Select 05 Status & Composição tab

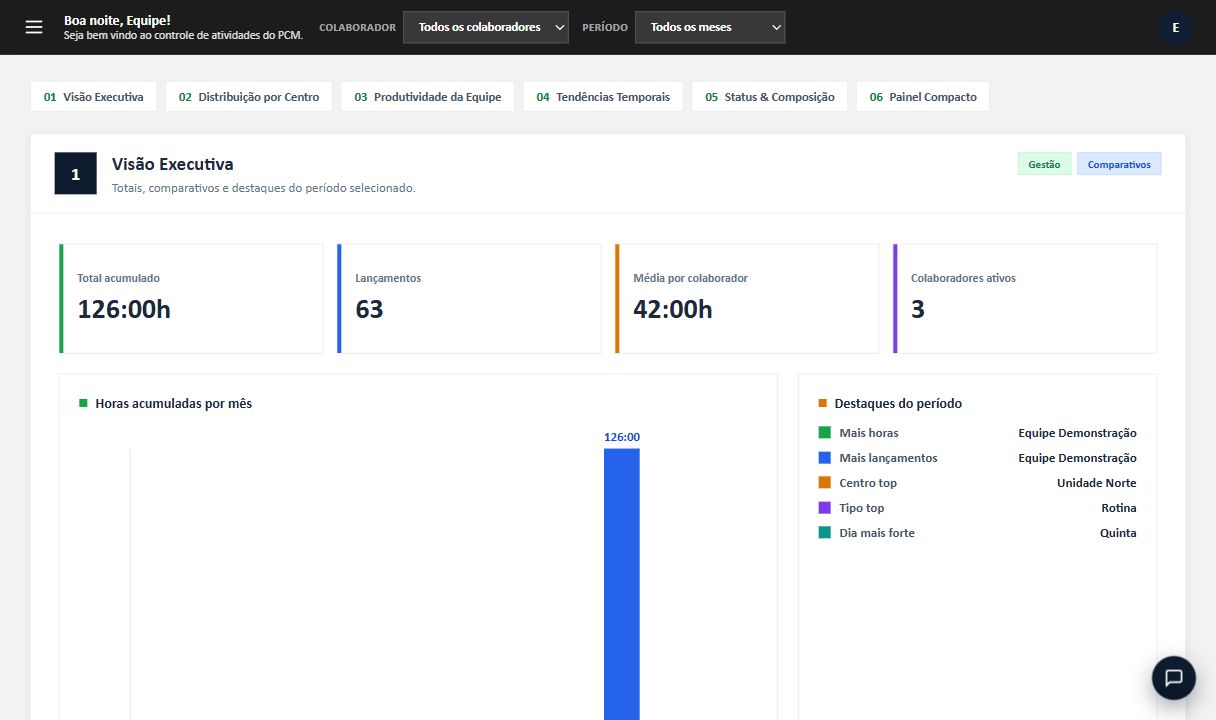[770, 97]
